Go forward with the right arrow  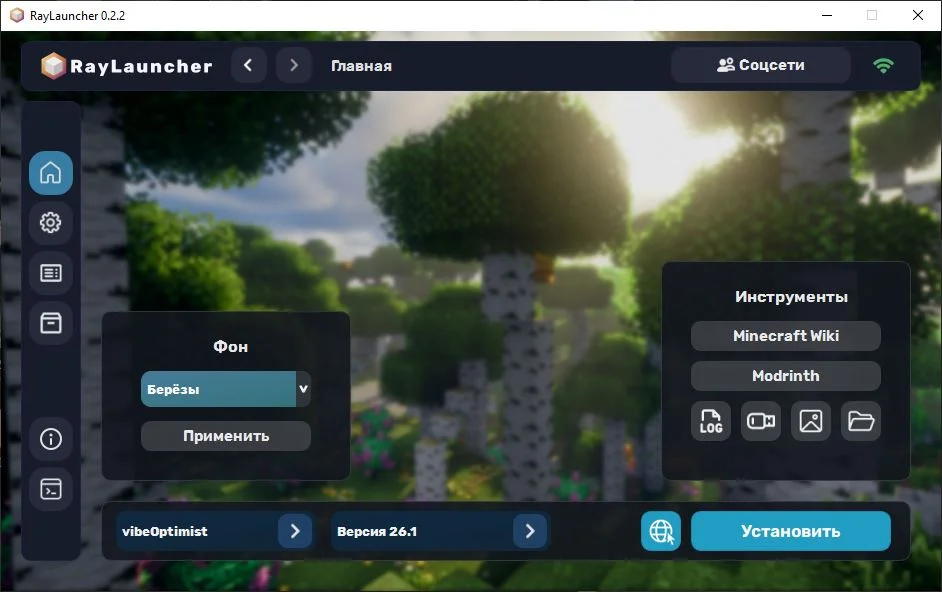(x=294, y=65)
